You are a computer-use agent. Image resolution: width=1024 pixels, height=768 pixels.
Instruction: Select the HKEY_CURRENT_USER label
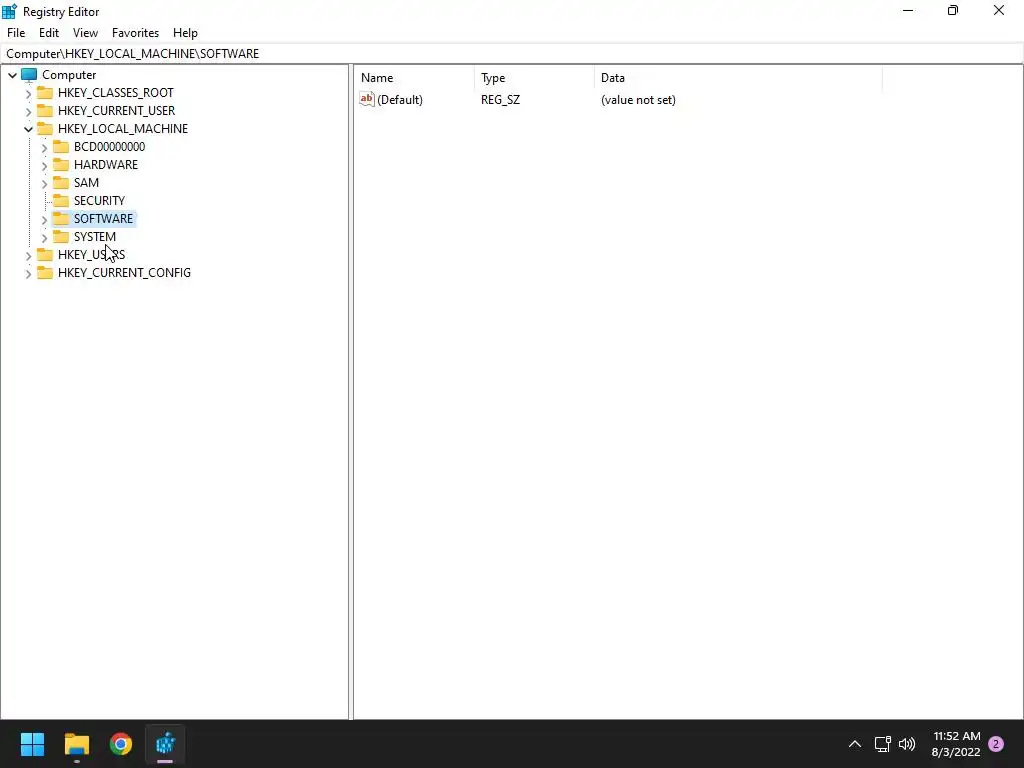116,110
